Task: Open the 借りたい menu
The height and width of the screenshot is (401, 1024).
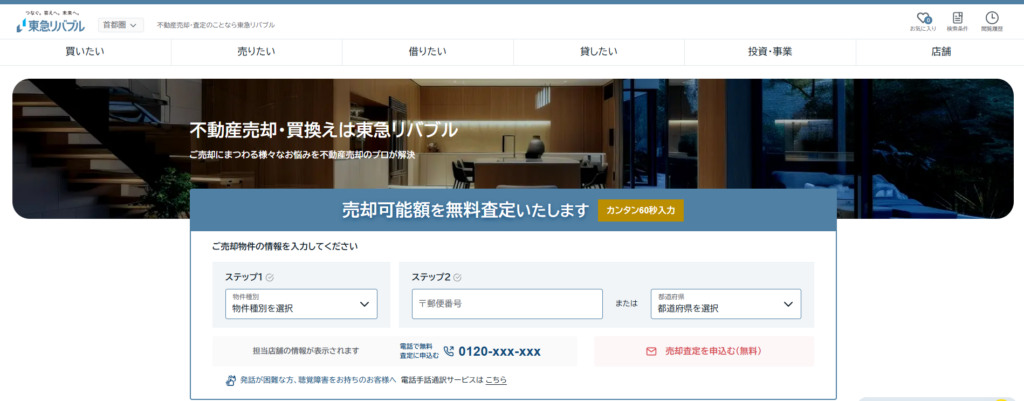Action: 427,52
